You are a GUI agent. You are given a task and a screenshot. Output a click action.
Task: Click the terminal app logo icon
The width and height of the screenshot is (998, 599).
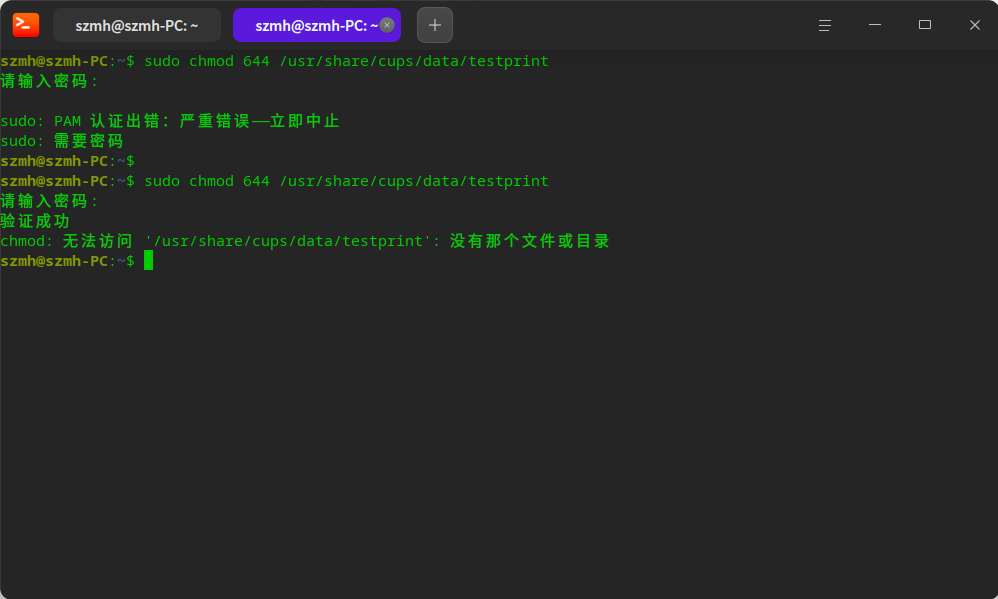[x=26, y=25]
